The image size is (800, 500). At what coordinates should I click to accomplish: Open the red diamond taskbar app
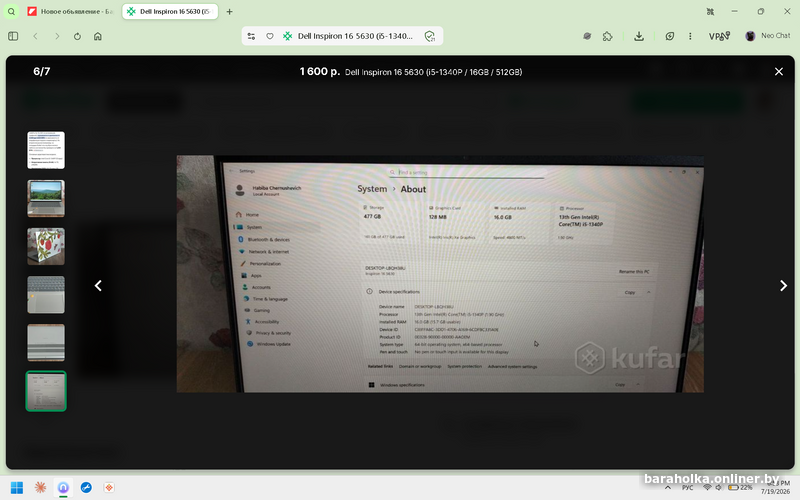[x=109, y=488]
